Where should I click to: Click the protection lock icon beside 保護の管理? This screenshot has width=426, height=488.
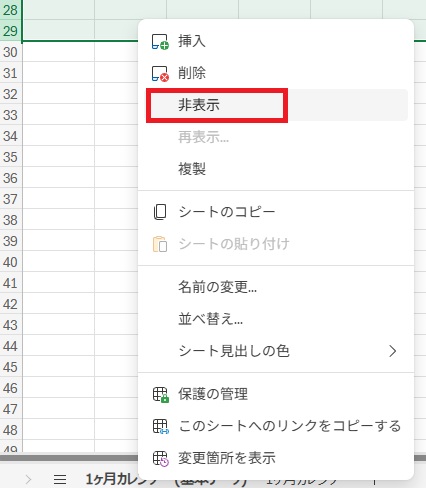tap(160, 394)
